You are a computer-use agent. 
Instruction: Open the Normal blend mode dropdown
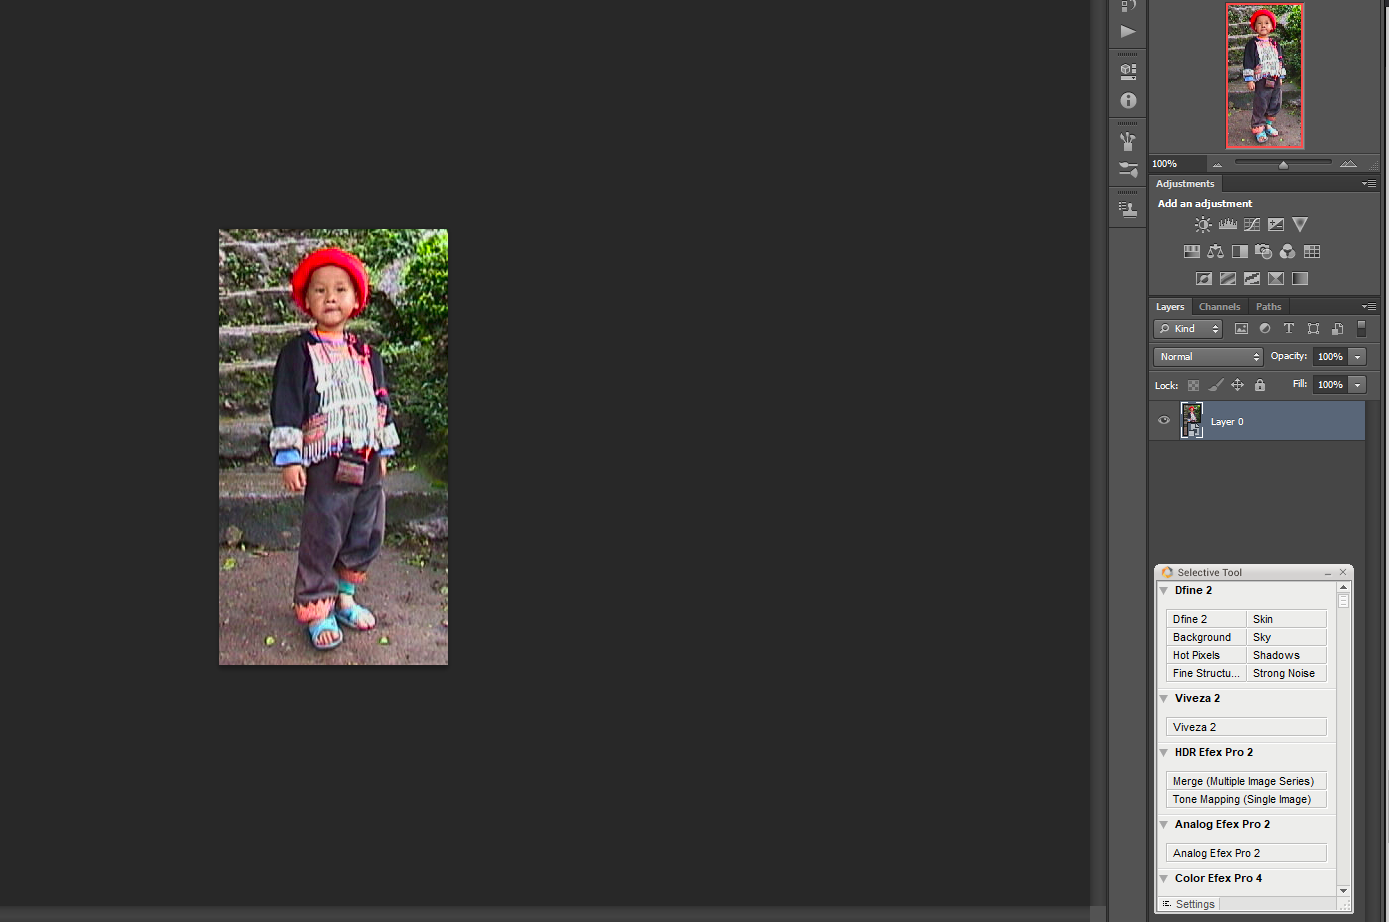coord(1208,357)
